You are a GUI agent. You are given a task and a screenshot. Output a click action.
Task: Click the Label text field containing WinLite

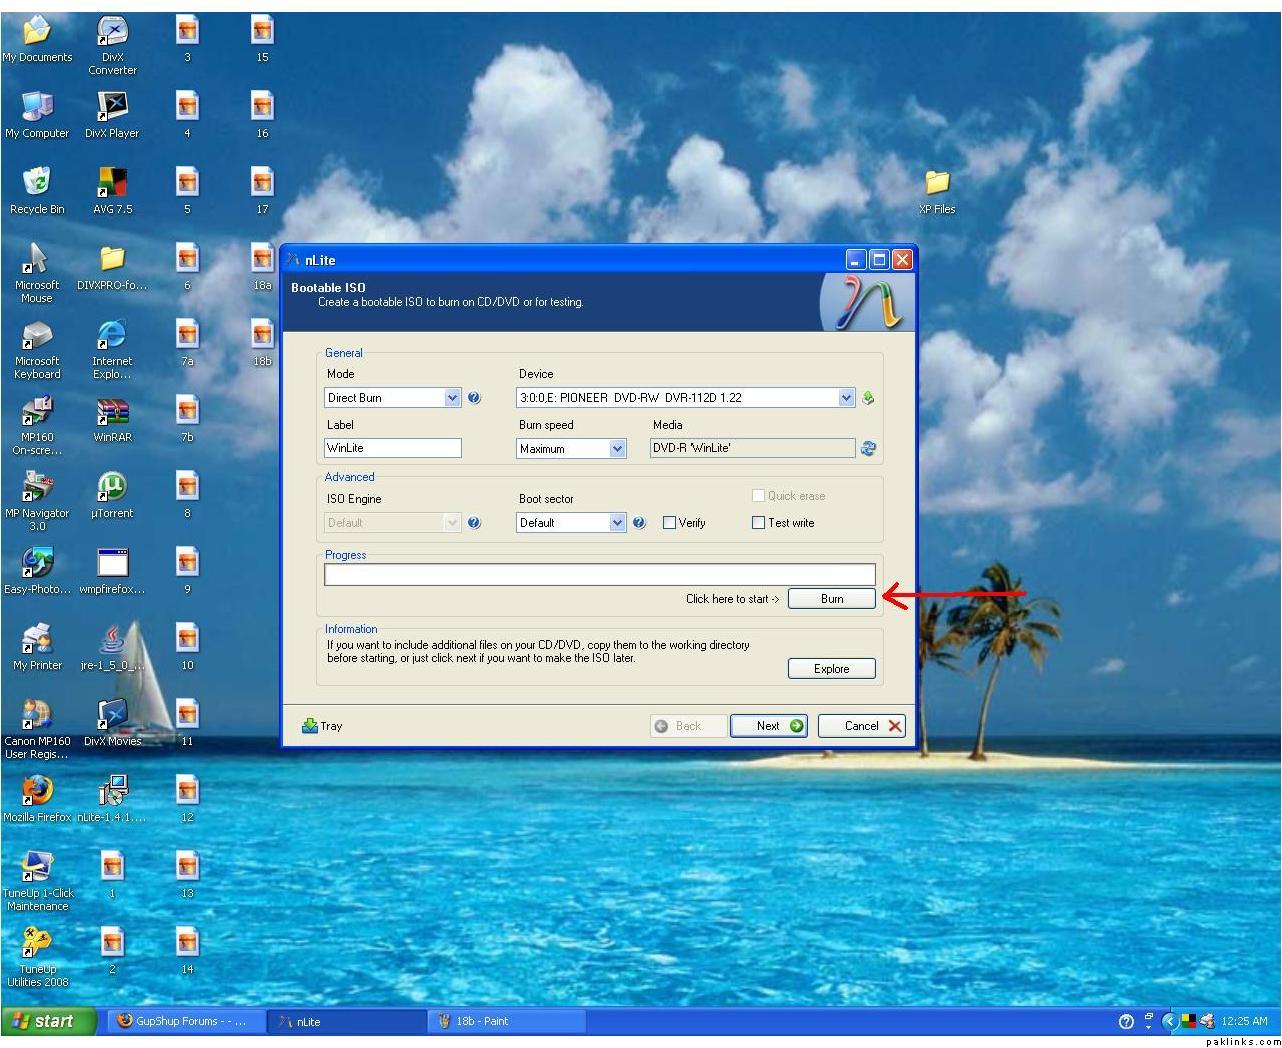[392, 448]
